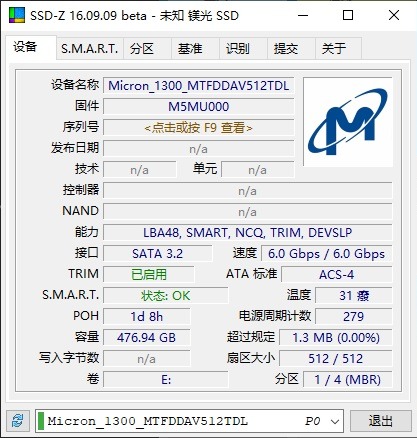Click POH value 1d 8h
The height and width of the screenshot is (438, 417).
pos(147,317)
